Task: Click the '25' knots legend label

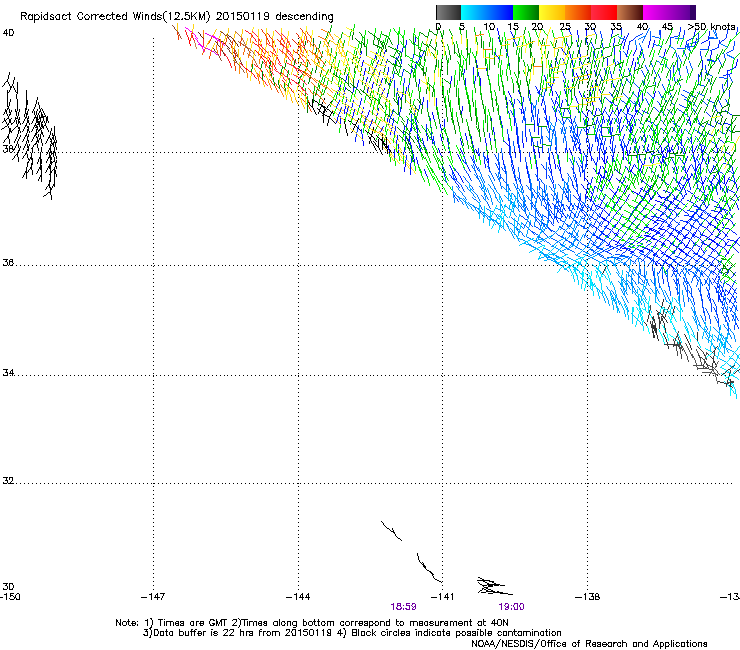Action: 565,26
